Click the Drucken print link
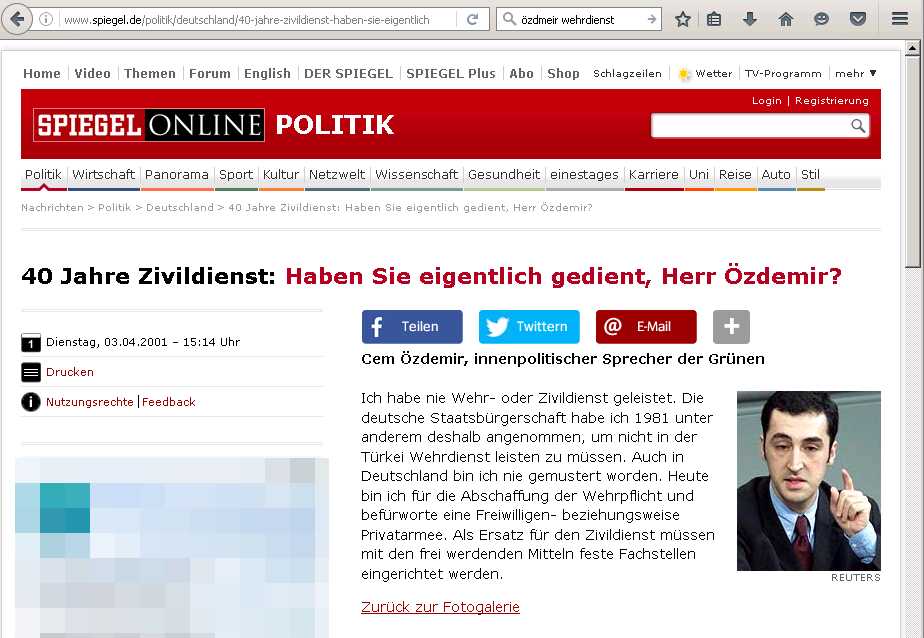924x638 pixels. click(70, 372)
